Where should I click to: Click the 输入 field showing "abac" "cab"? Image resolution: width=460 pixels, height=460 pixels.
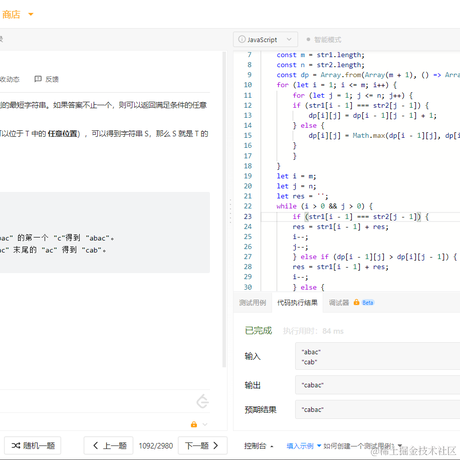[x=377, y=357]
